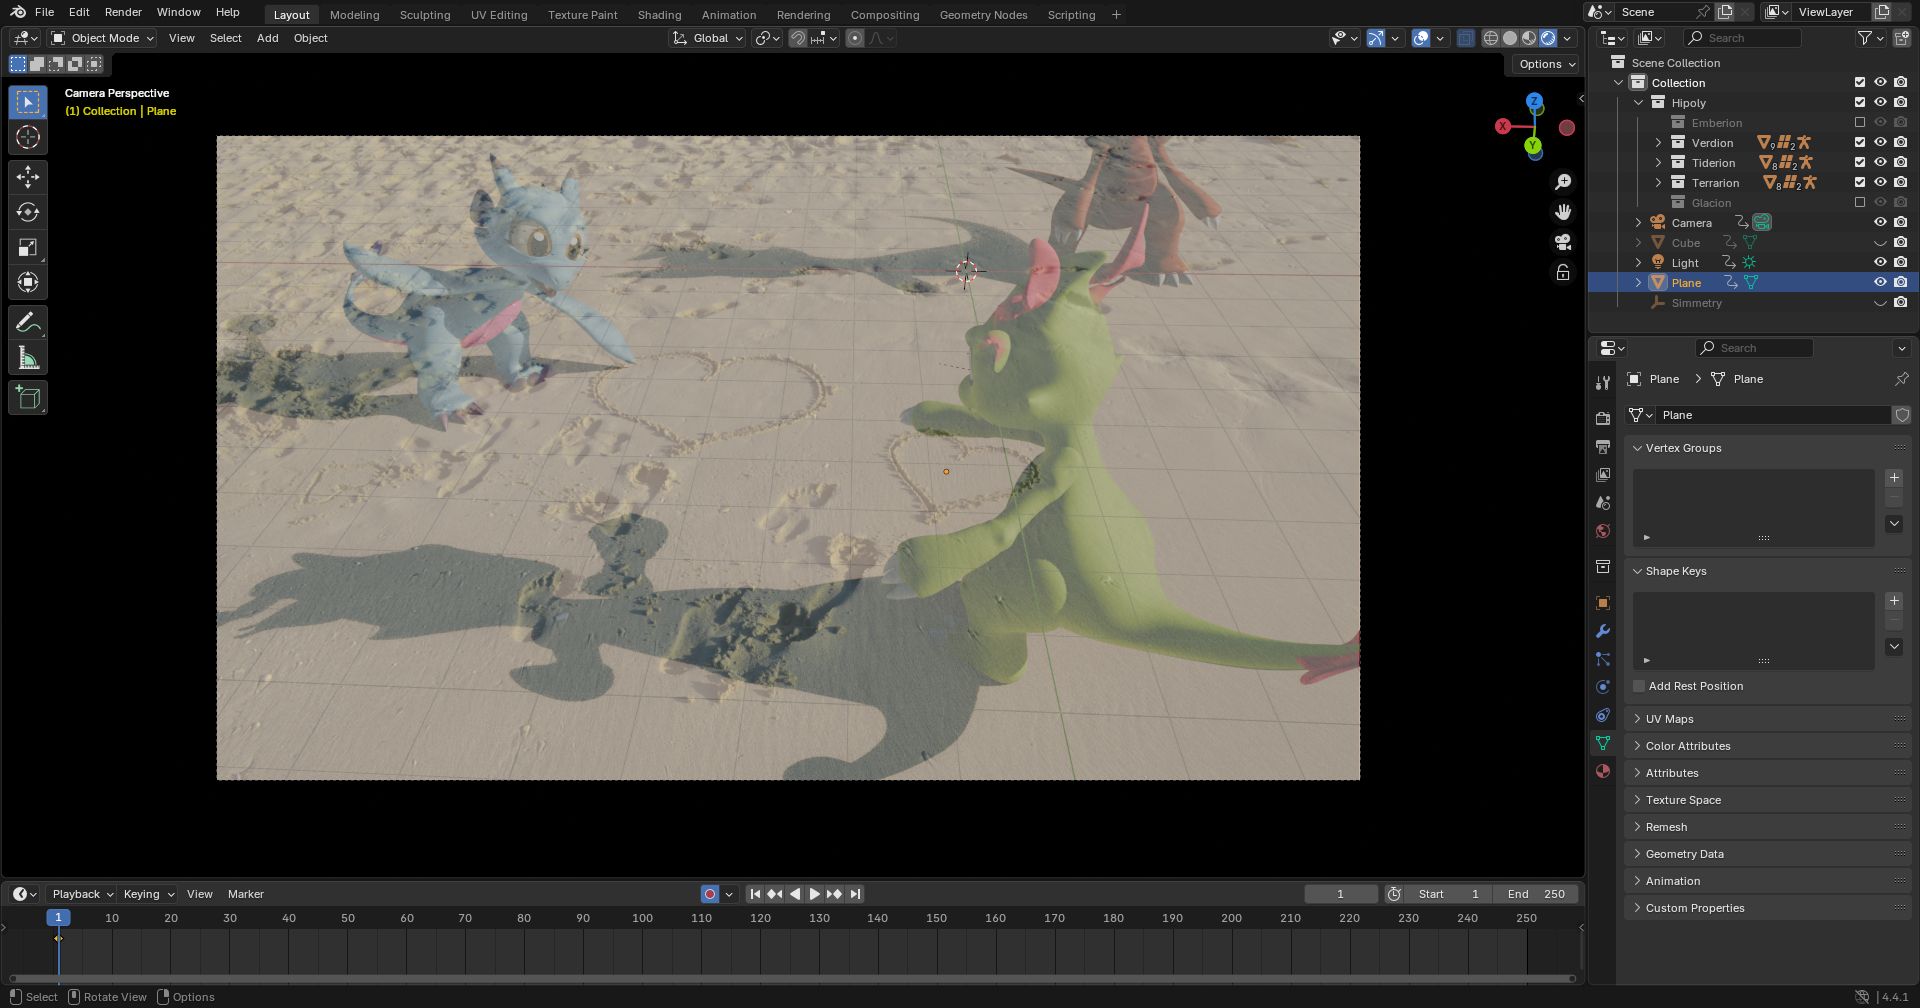Toggle snapping magnet icon
This screenshot has height=1008, width=1920.
click(x=798, y=38)
